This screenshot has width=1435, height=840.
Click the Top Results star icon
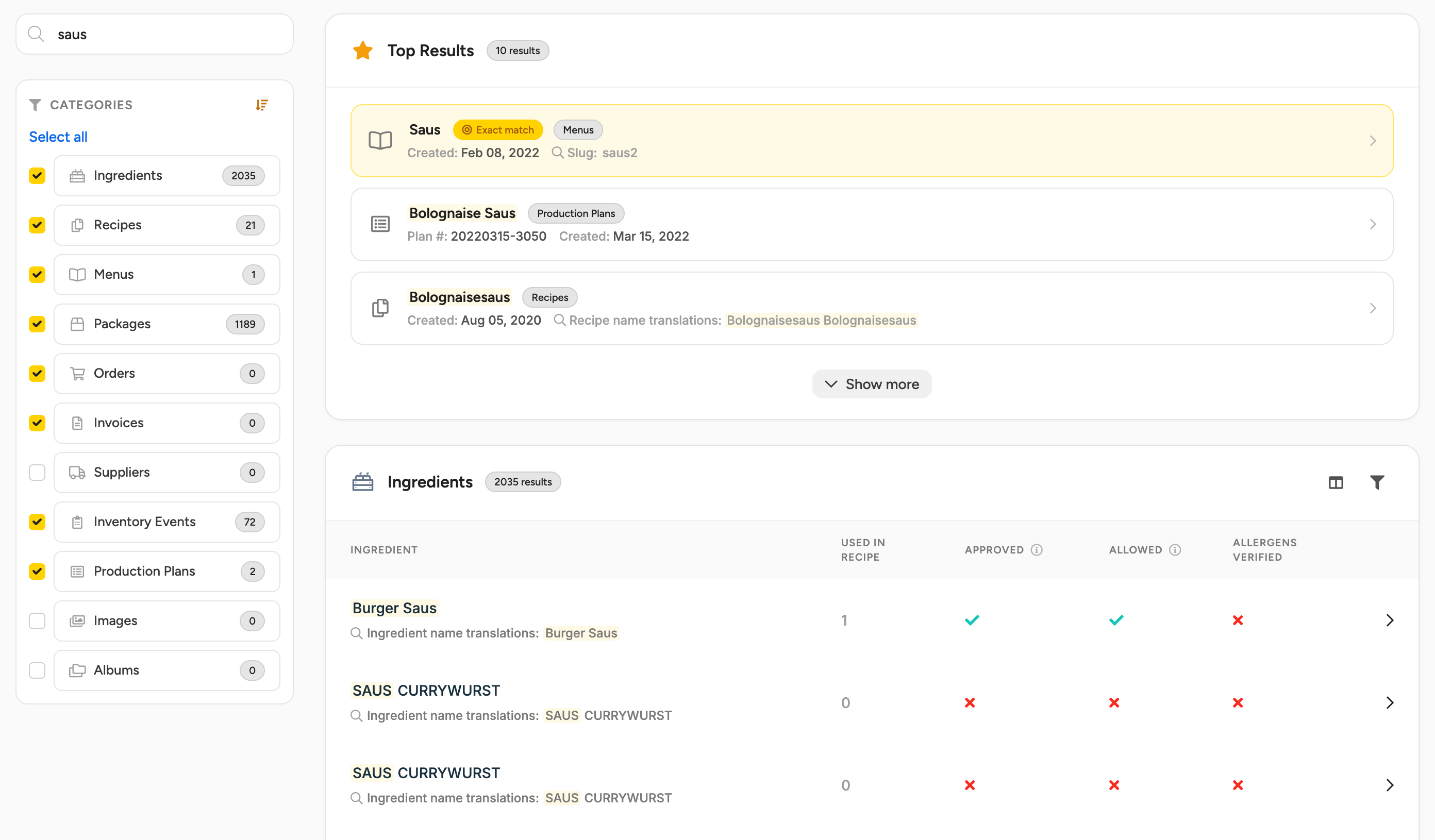pos(363,50)
